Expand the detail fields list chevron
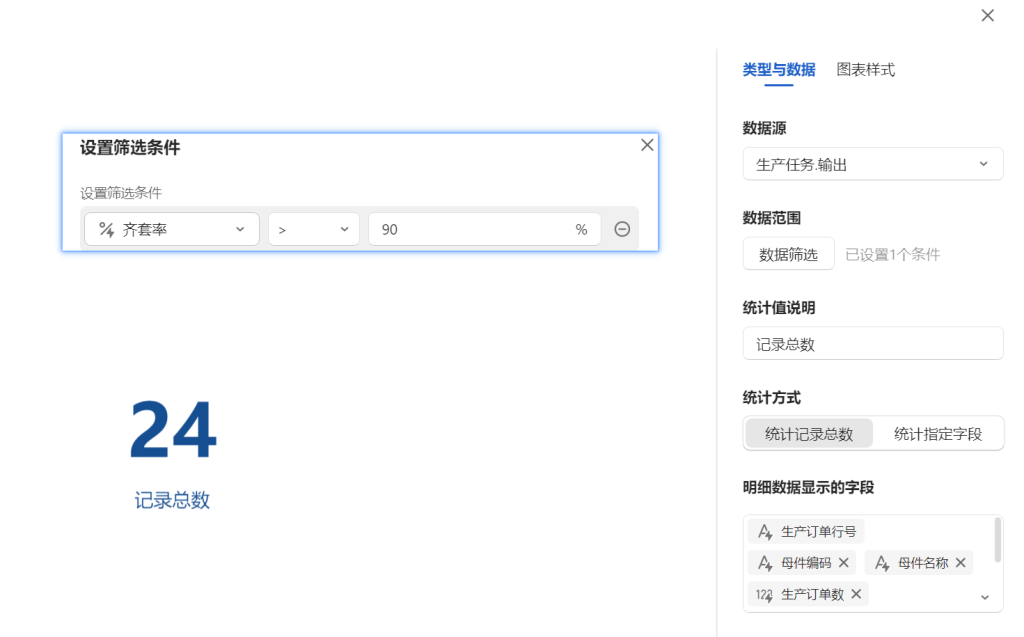 click(985, 597)
